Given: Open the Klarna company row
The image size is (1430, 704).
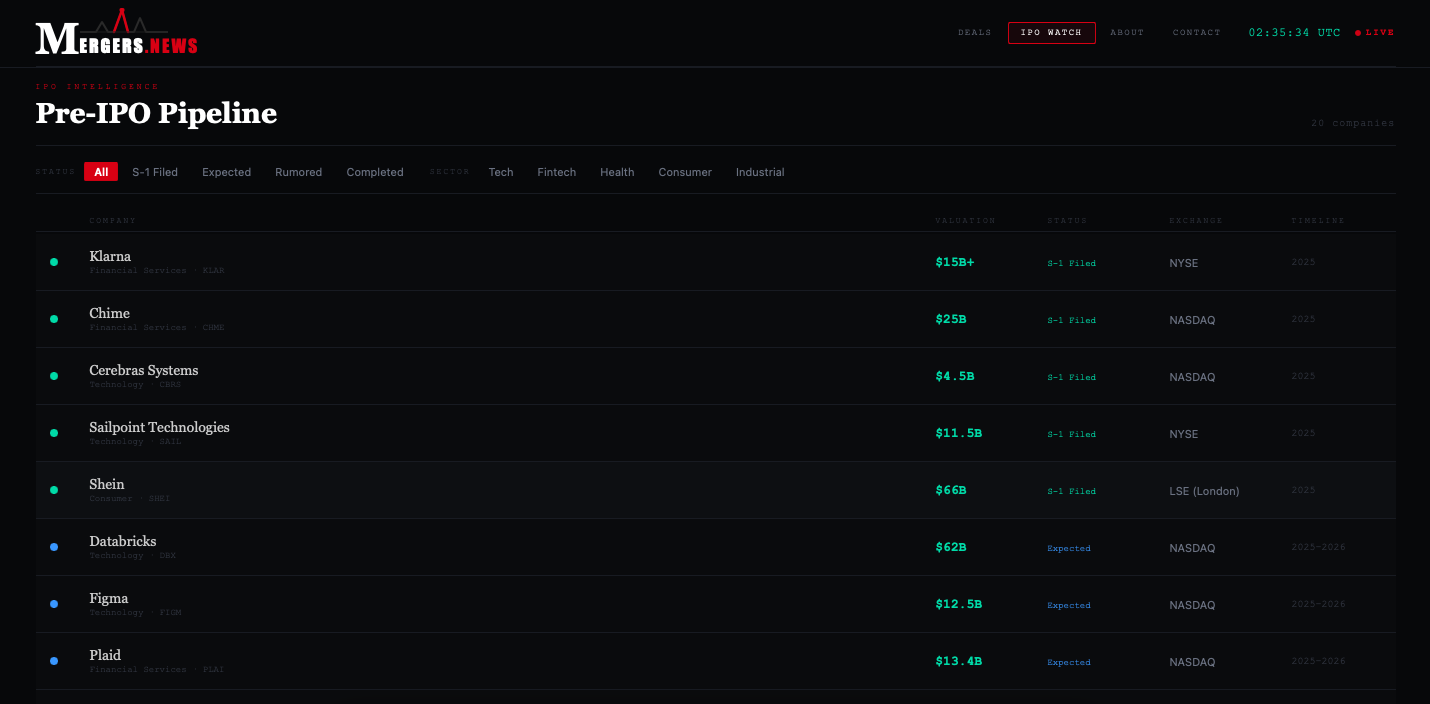Looking at the screenshot, I should 716,262.
